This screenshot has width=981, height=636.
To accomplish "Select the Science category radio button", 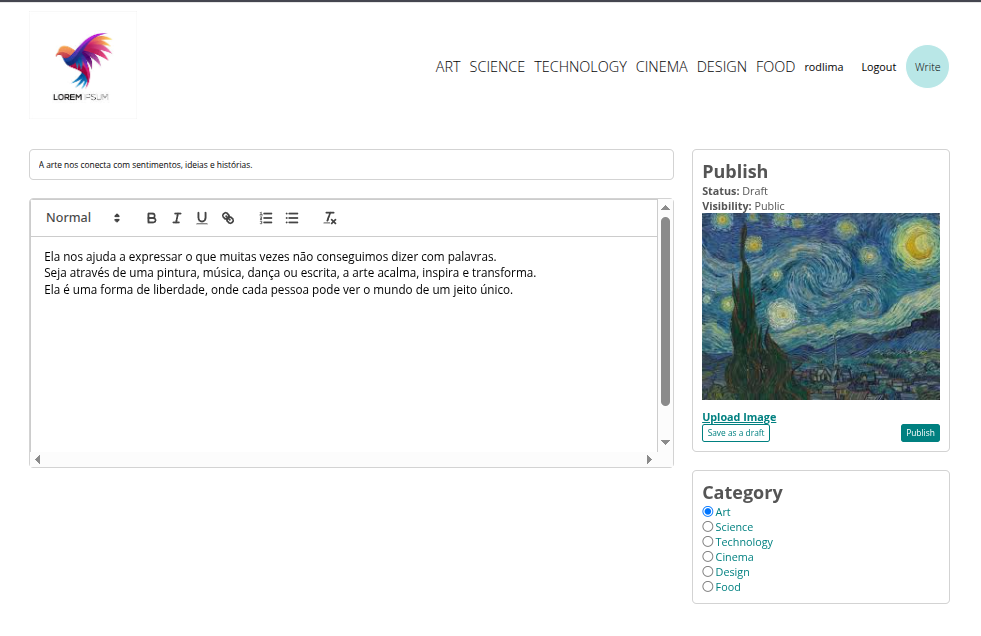I will pyautogui.click(x=708, y=527).
